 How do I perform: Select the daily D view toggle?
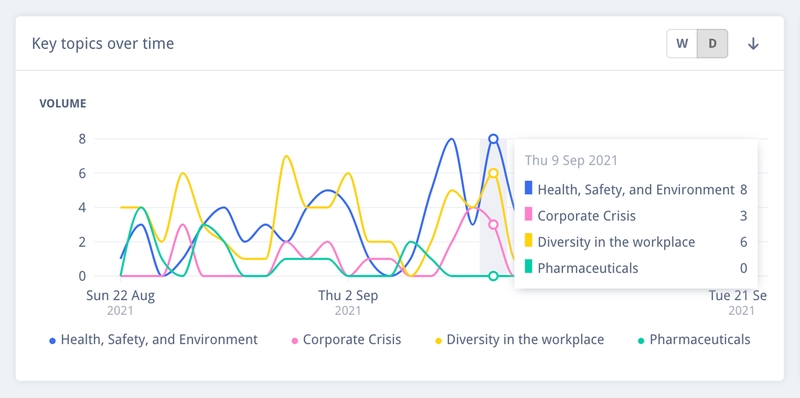pos(712,44)
